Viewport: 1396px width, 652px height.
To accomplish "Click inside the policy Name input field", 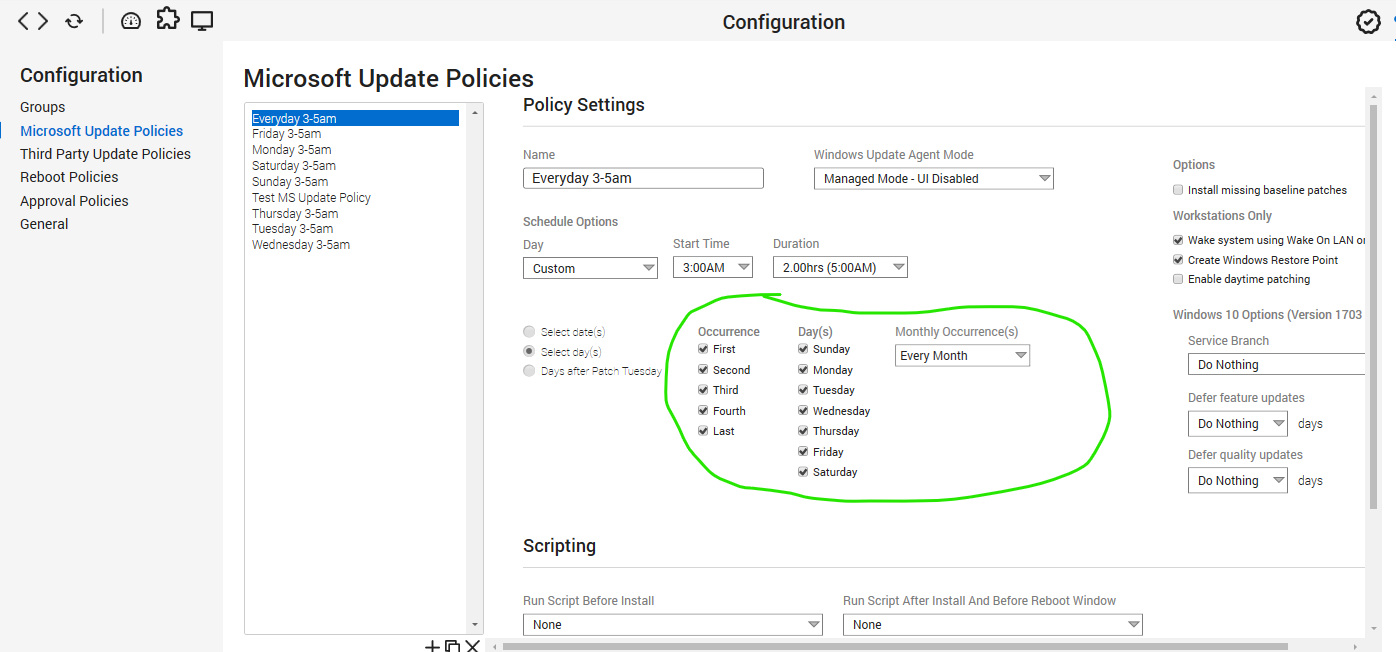I will [x=643, y=178].
